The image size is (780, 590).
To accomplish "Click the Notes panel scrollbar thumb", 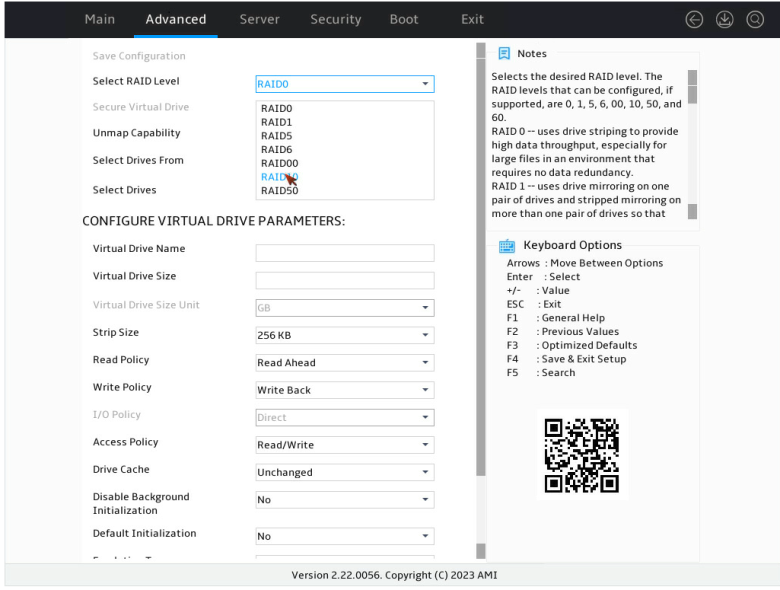I will tap(692, 95).
